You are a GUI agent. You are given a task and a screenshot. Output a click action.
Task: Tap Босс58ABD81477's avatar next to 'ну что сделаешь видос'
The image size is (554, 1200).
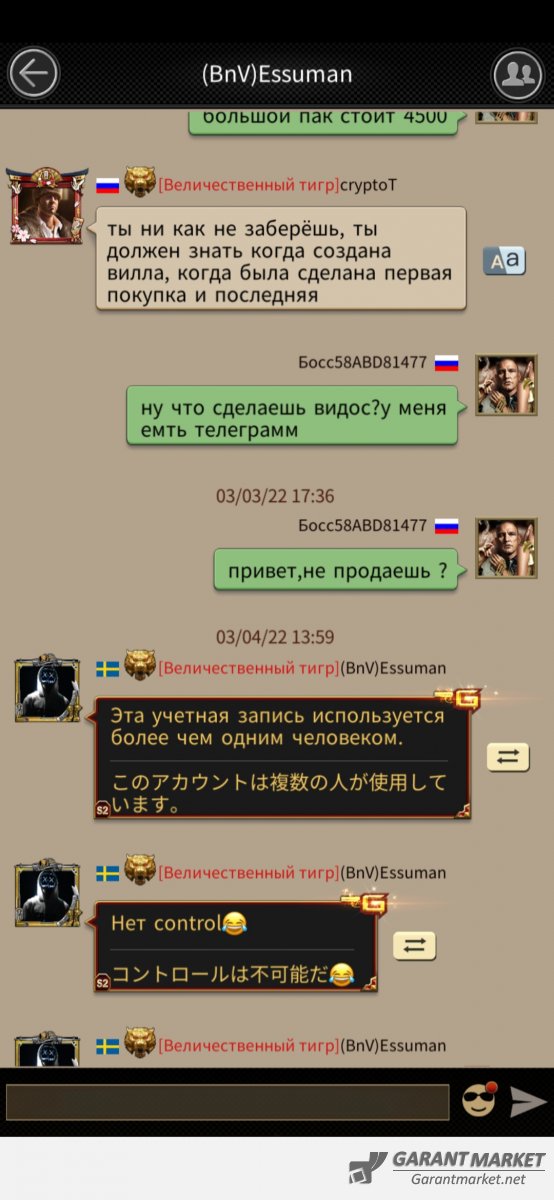click(506, 385)
